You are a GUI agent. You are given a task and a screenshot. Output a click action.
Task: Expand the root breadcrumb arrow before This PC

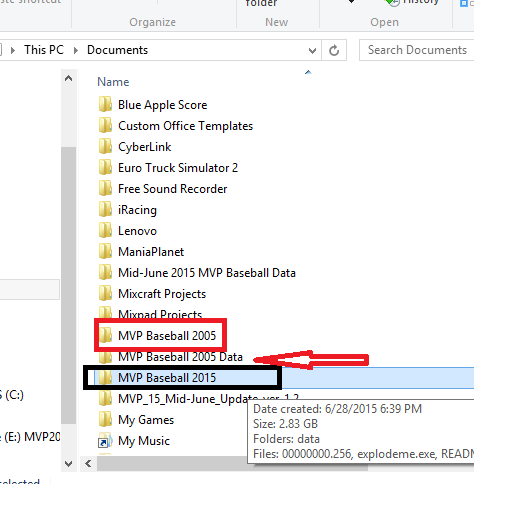click(x=13, y=50)
